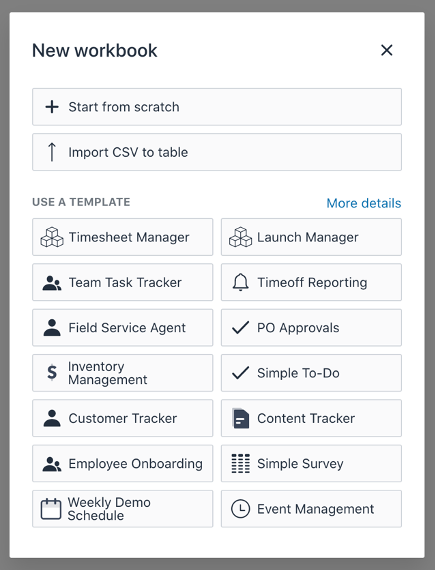This screenshot has height=570, width=435.
Task: Click the bell icon beside Timeoff Reporting
Action: (241, 282)
